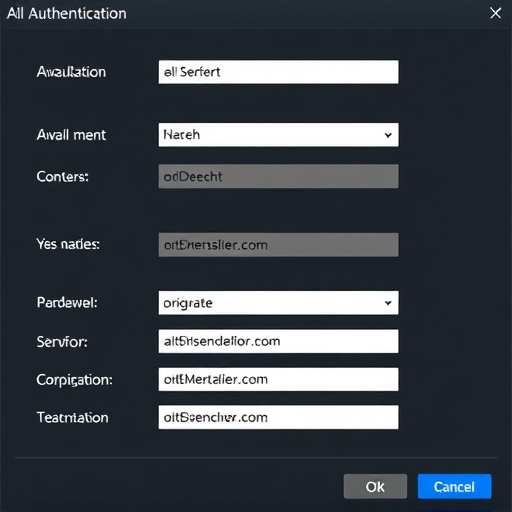Click the Conters: label
Screen dimensions: 512x512
click(63, 177)
